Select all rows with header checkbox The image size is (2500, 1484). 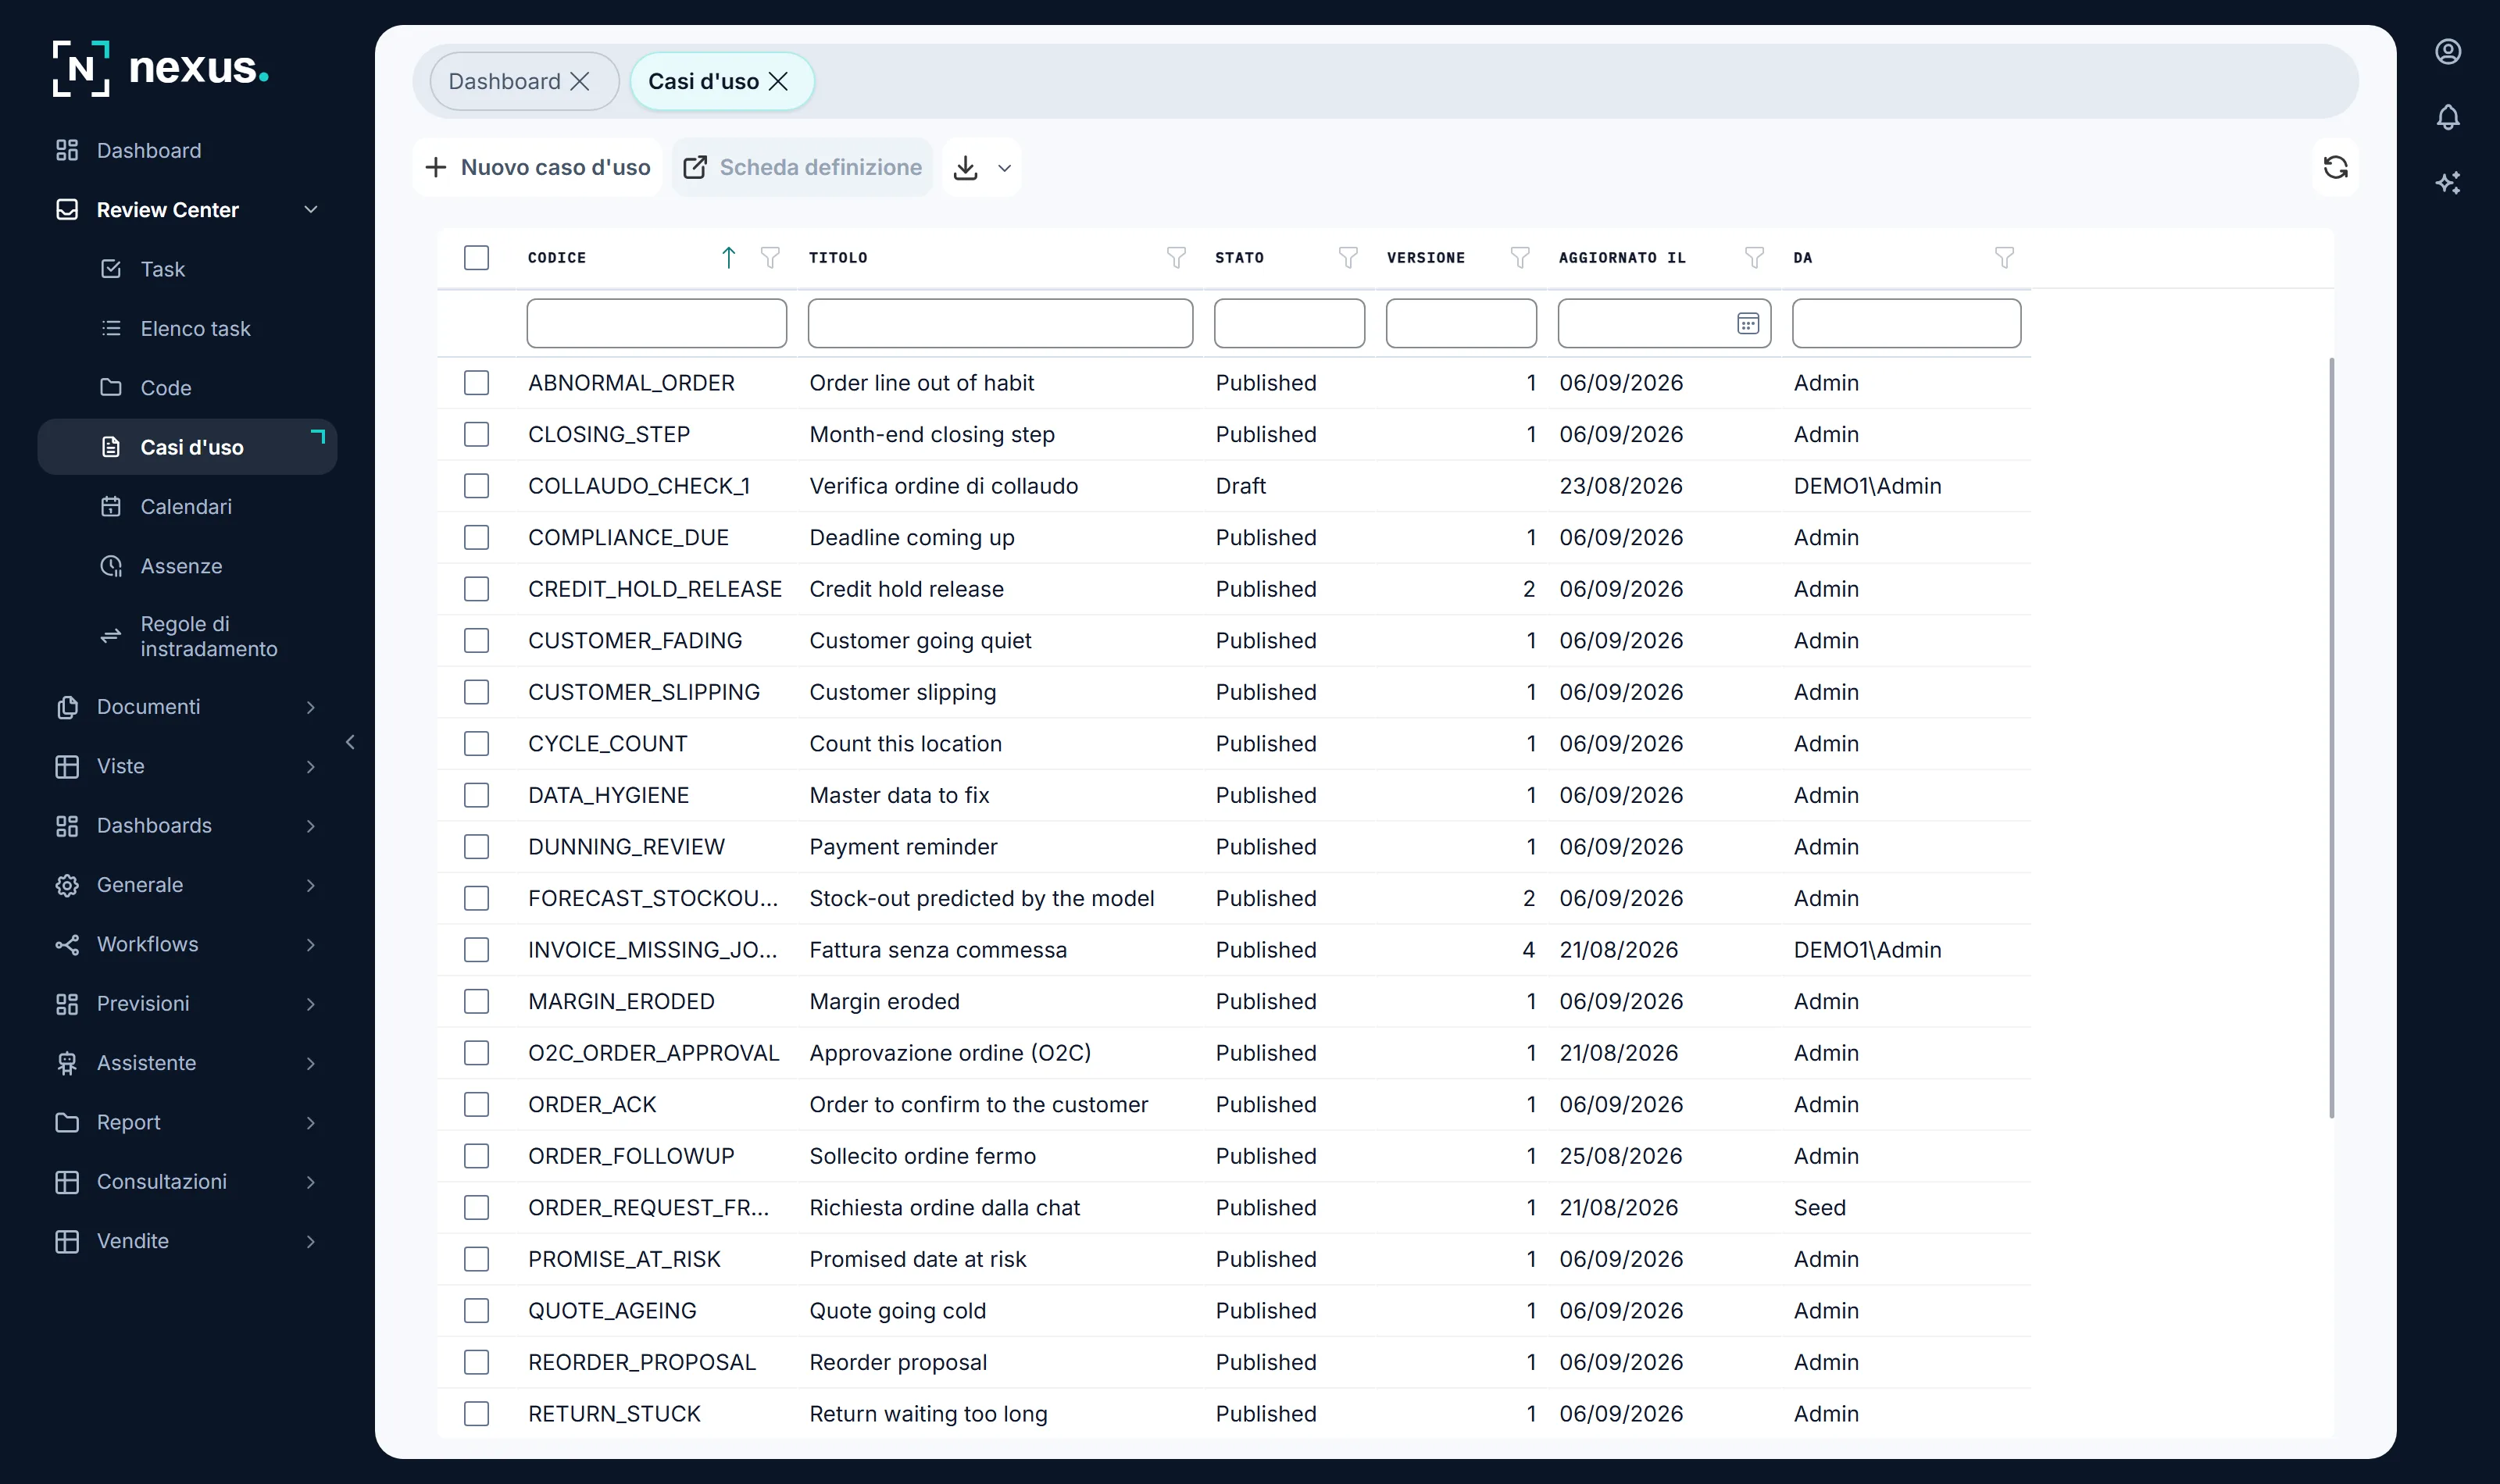[476, 258]
